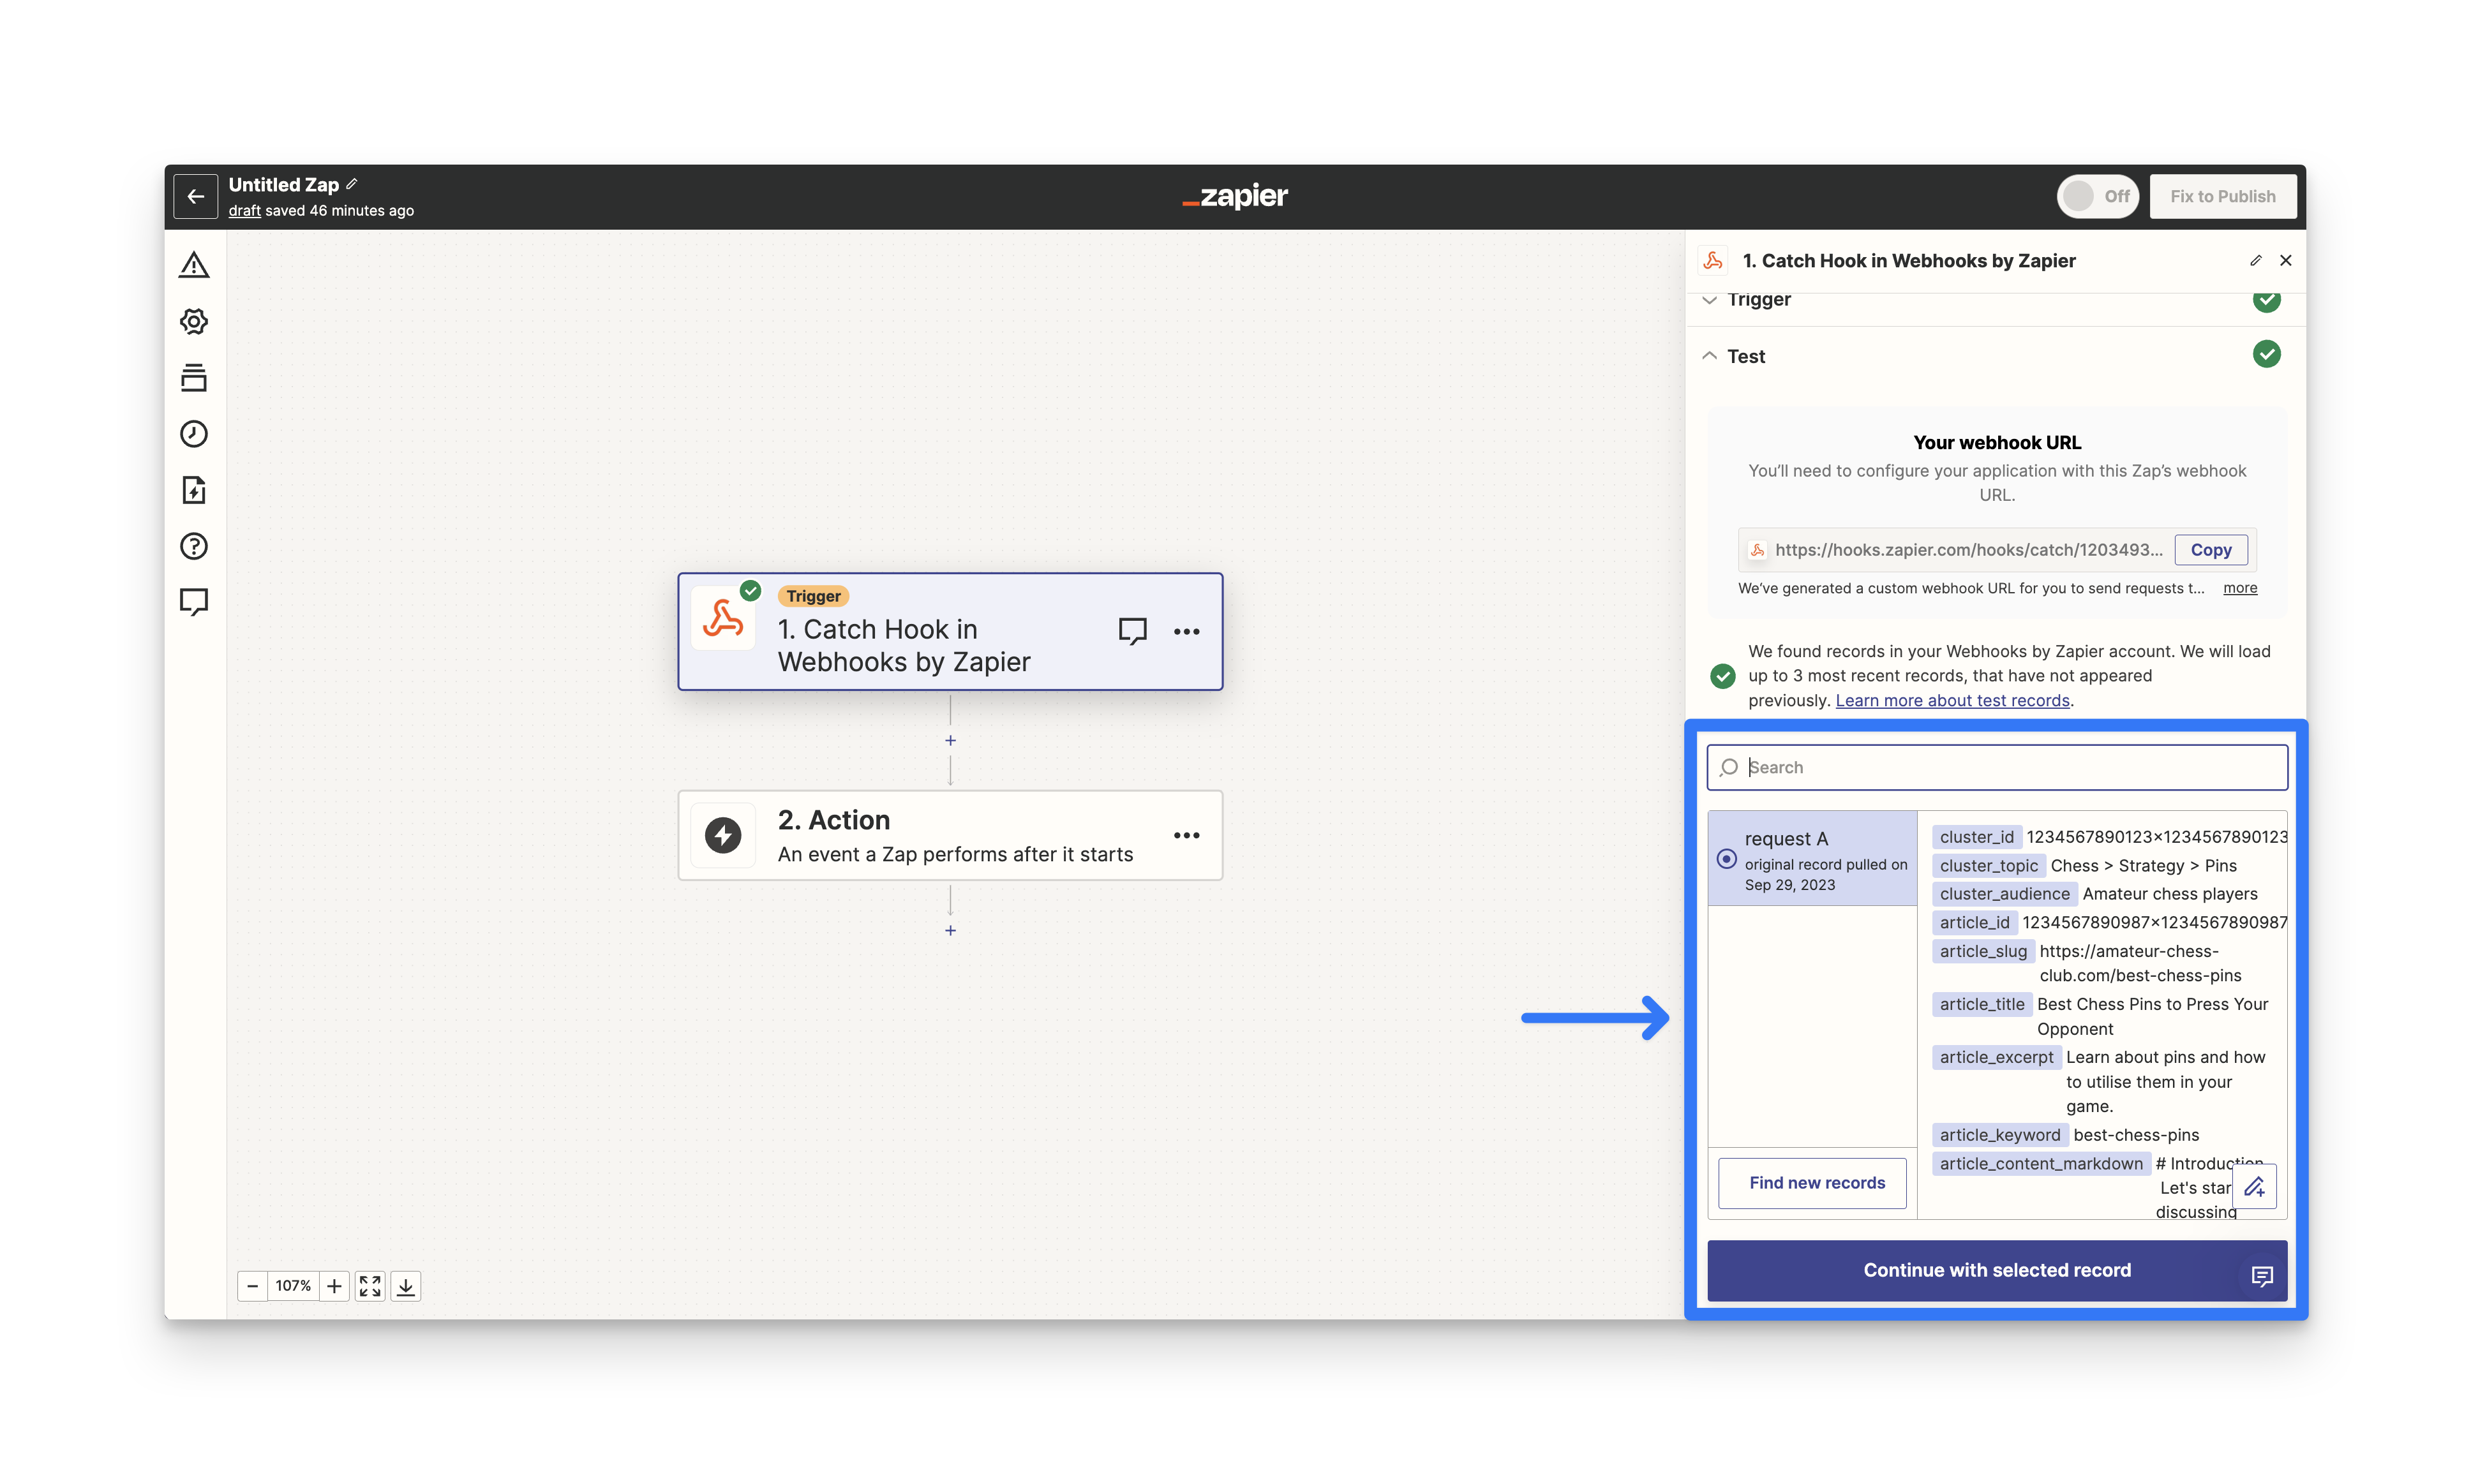This screenshot has width=2471, height=1484.
Task: Click the fit-to-view zoom icon
Action: [370, 1286]
